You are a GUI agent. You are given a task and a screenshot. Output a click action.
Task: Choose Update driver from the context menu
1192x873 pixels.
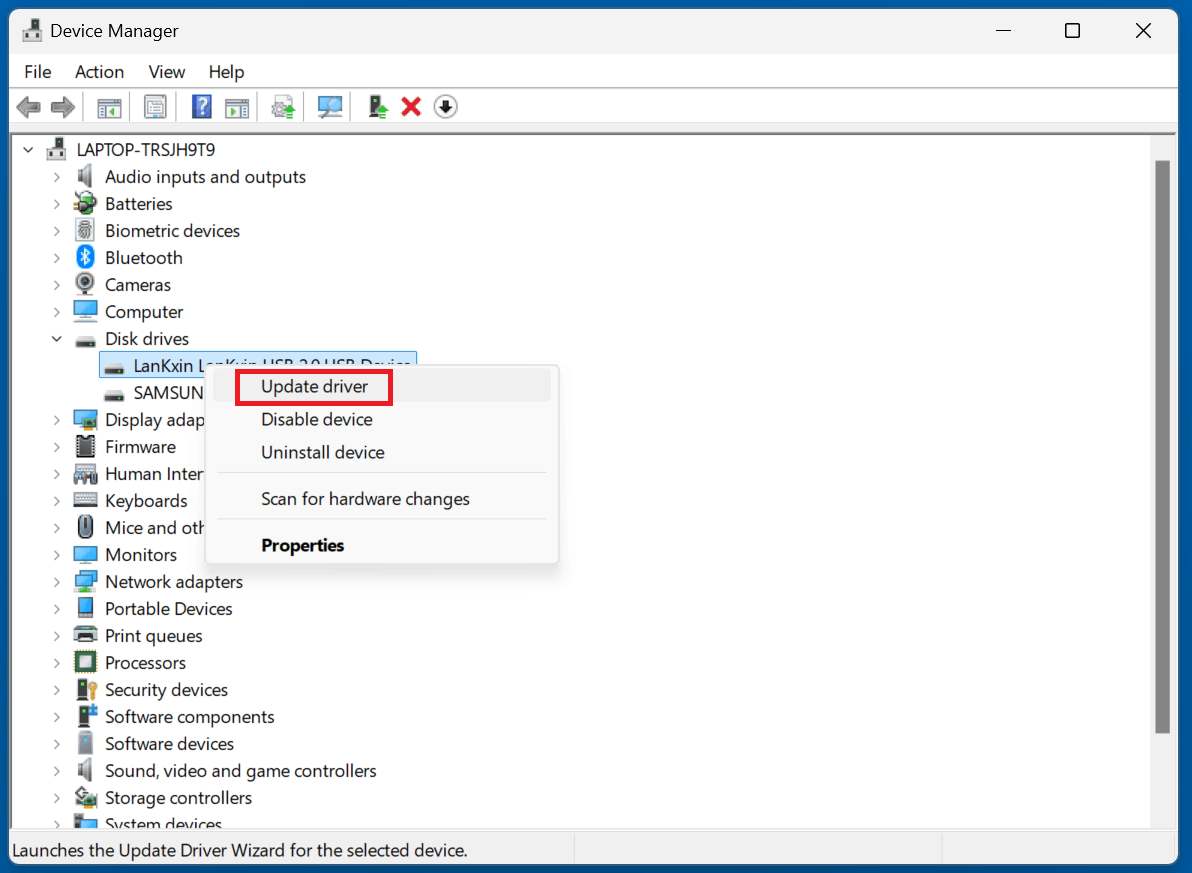pos(313,386)
